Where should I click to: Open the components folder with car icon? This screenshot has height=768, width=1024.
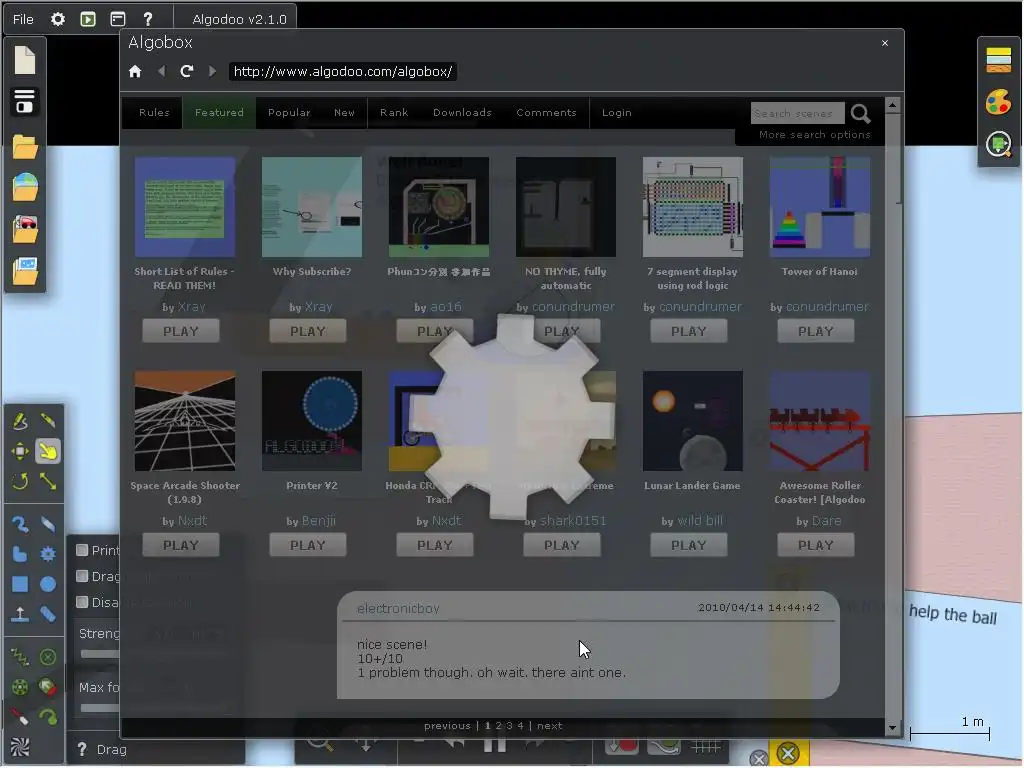tap(25, 229)
